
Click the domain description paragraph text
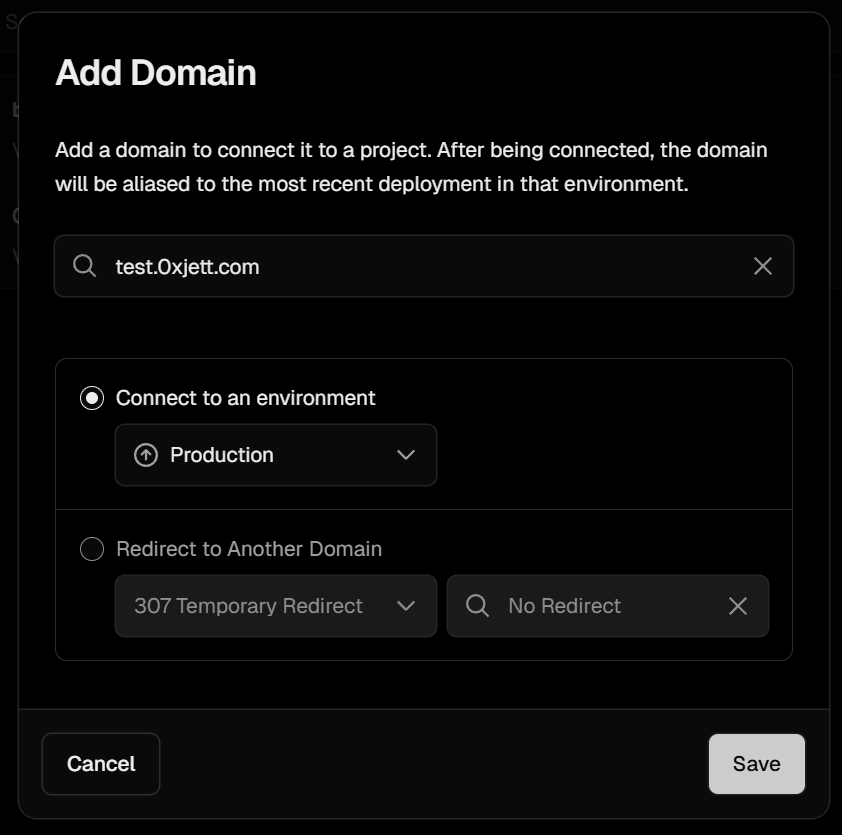[411, 167]
